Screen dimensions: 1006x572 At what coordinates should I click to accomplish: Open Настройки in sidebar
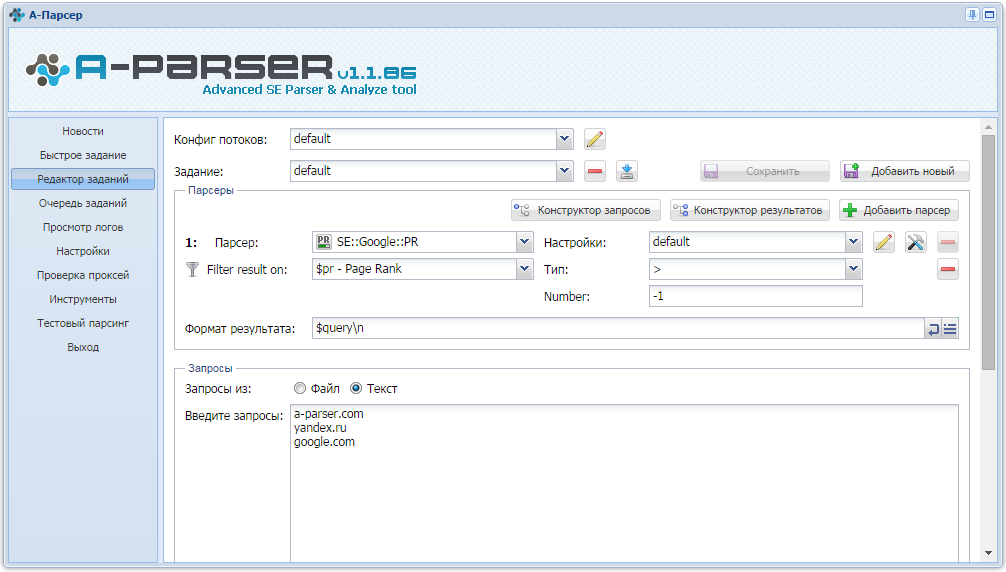pos(83,251)
